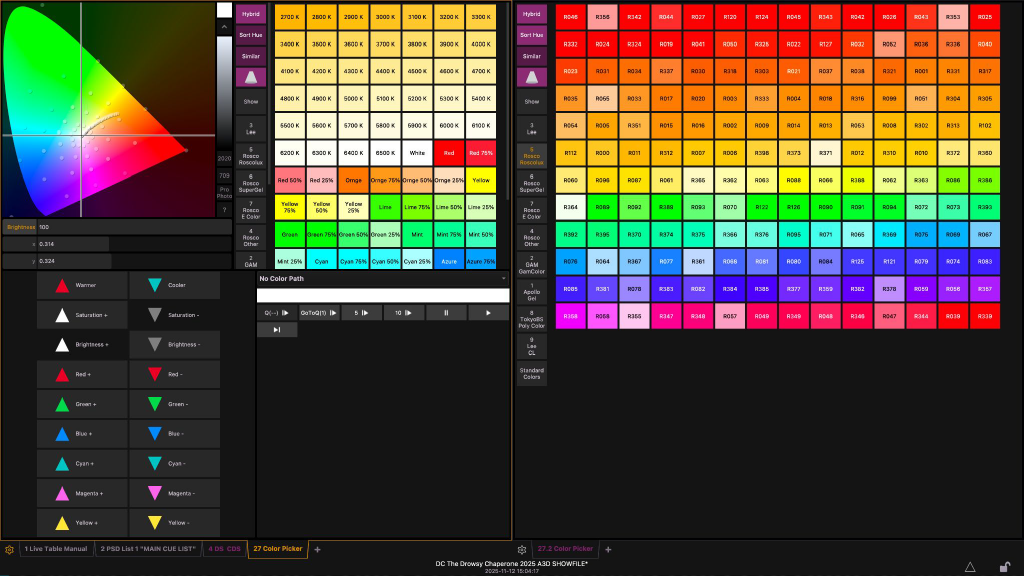Pick the R371 gel swatch
The width and height of the screenshot is (1024, 576).
coord(825,153)
